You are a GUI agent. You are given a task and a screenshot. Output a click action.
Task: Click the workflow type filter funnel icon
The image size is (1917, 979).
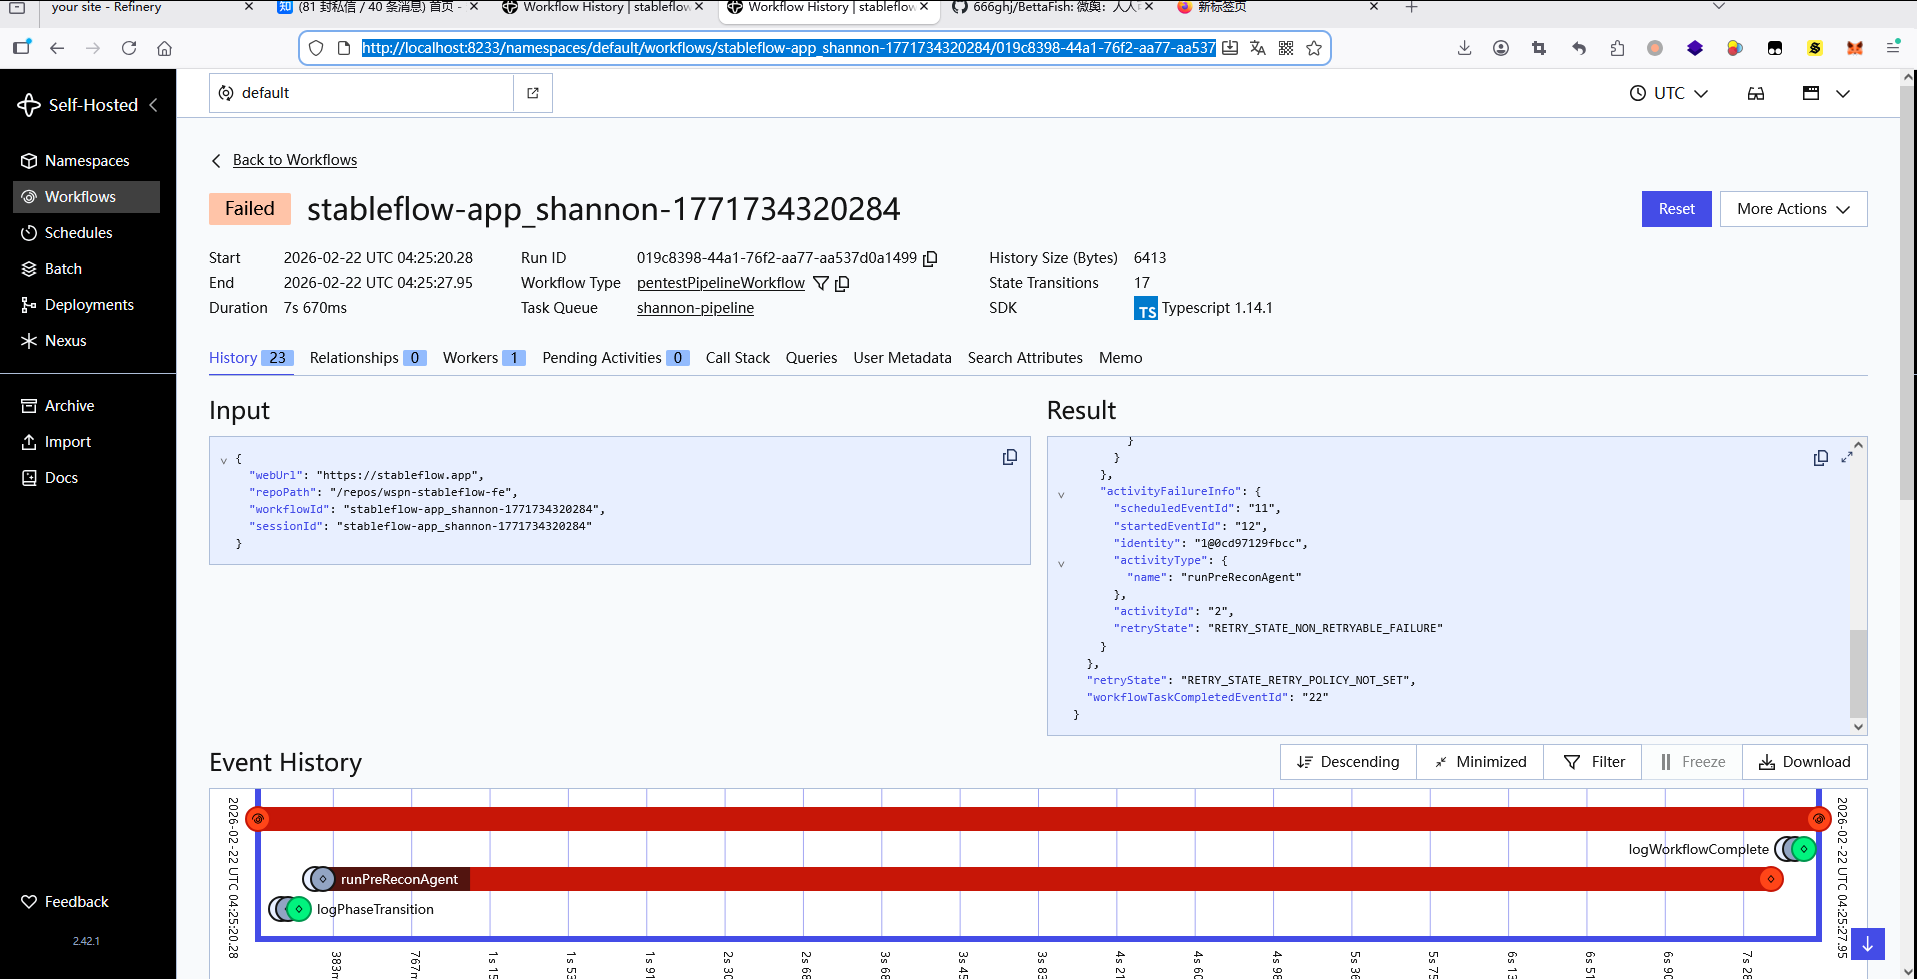[x=821, y=283]
